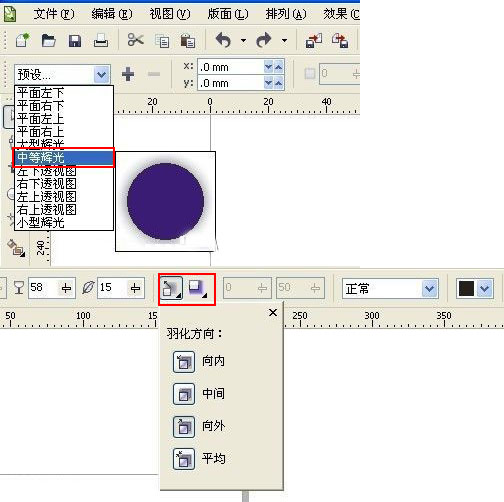Open the 文件(F) menu
The width and height of the screenshot is (504, 502).
tap(54, 14)
